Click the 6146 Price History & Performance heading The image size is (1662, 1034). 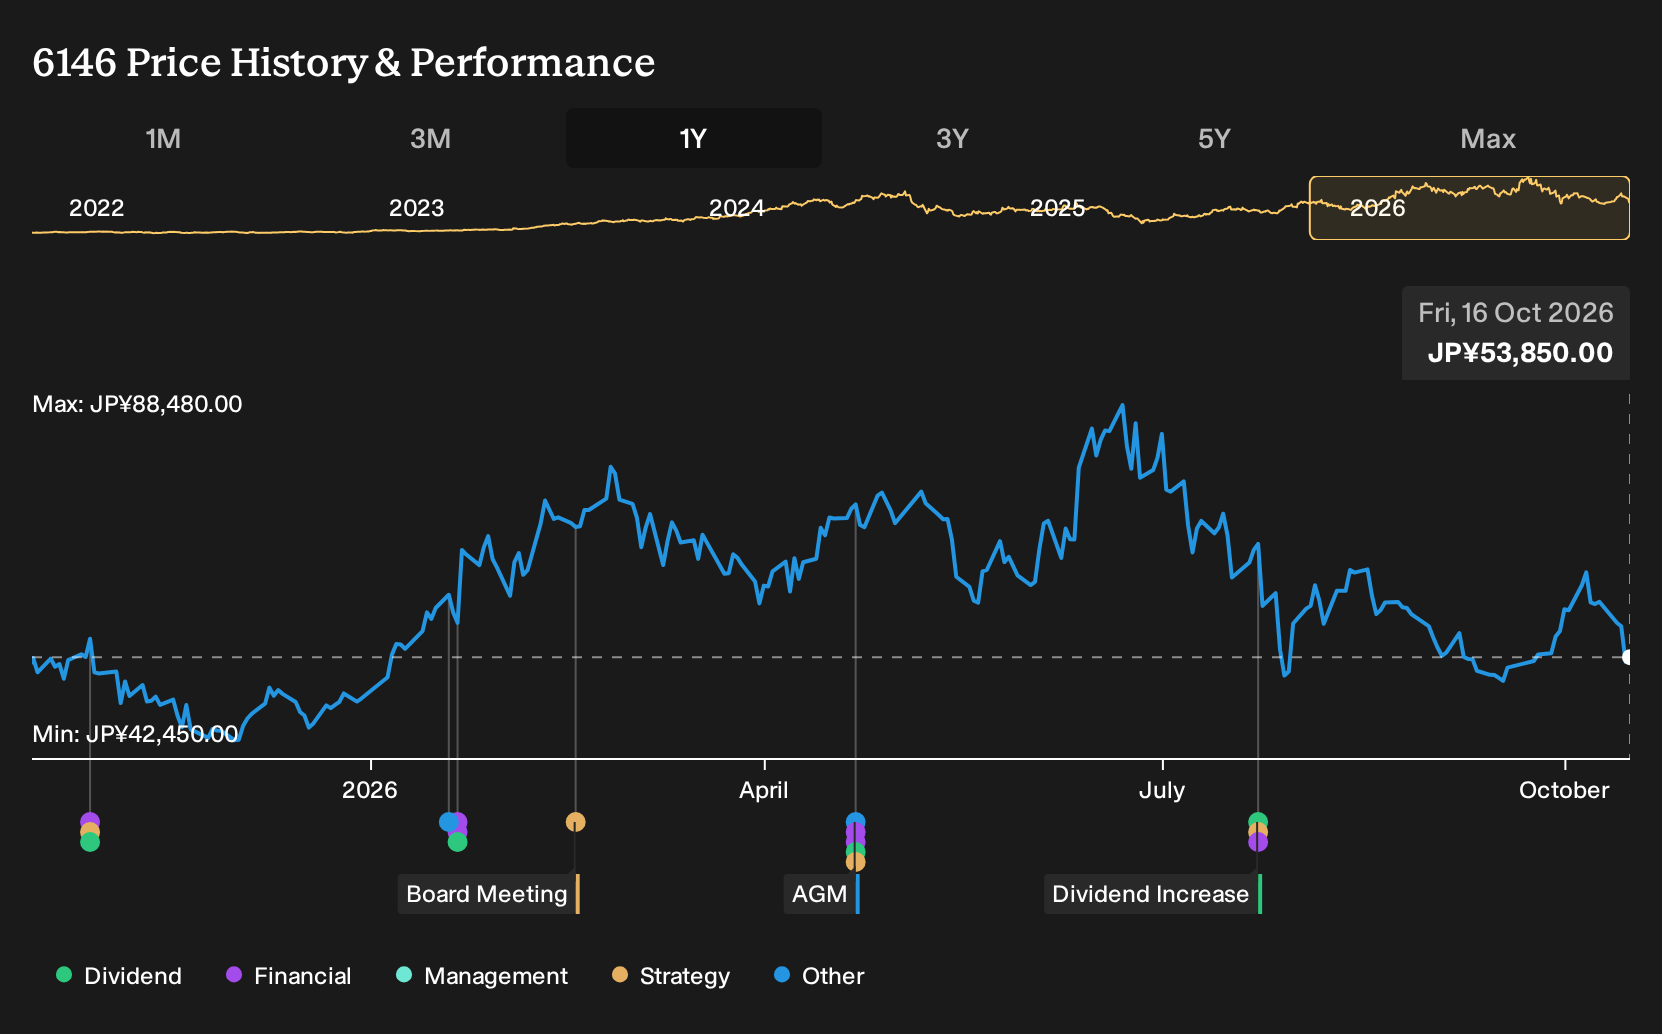(x=344, y=62)
